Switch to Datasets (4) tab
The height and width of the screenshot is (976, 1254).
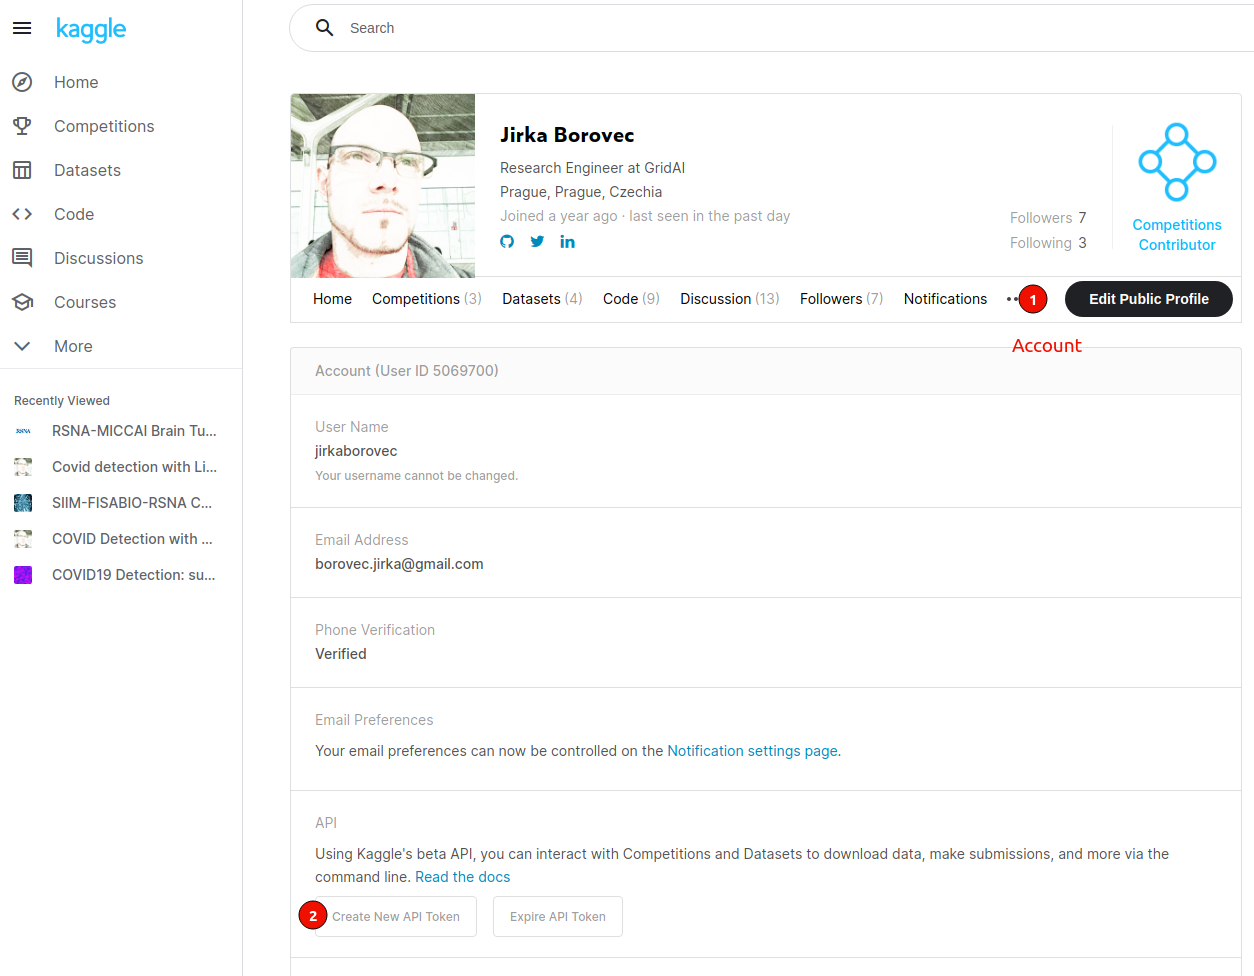pyautogui.click(x=542, y=299)
